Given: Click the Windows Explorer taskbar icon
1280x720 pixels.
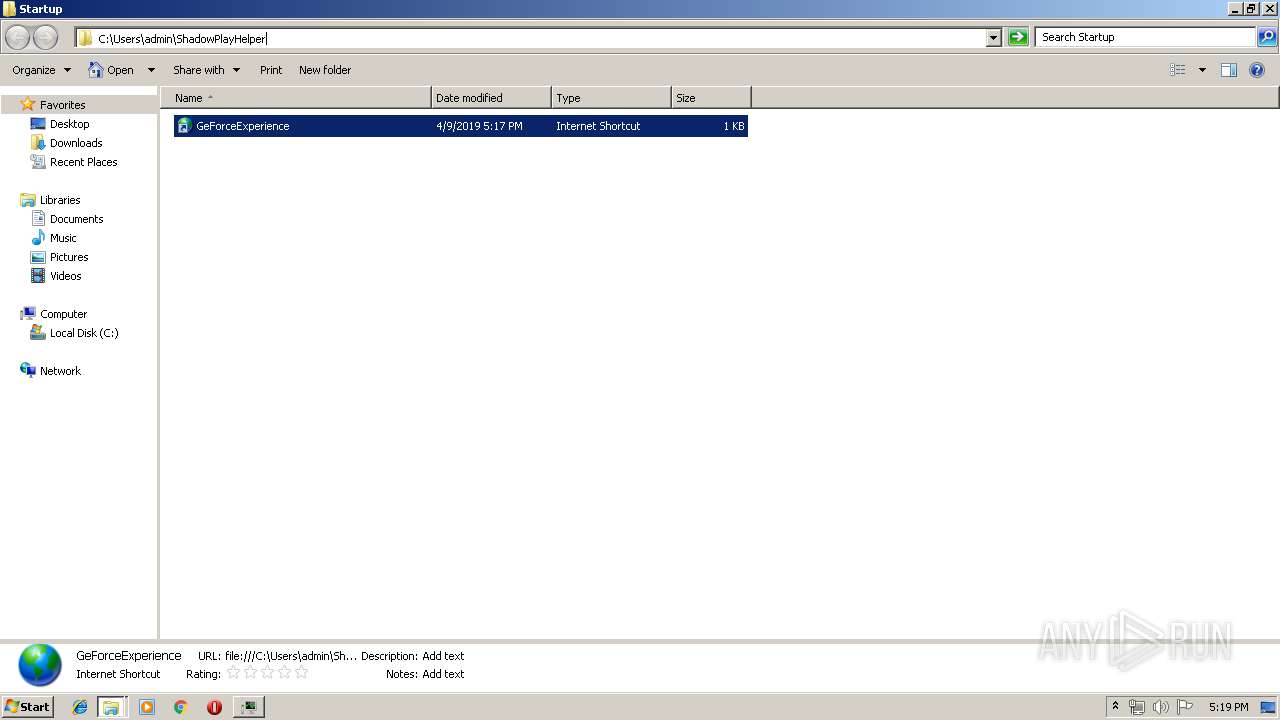Looking at the screenshot, I should 111,707.
